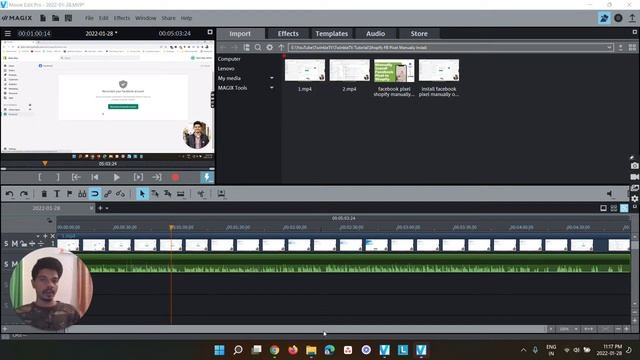Image resolution: width=640 pixels, height=360 pixels.
Task: Click the preview position slider marker
Action: pos(45,164)
